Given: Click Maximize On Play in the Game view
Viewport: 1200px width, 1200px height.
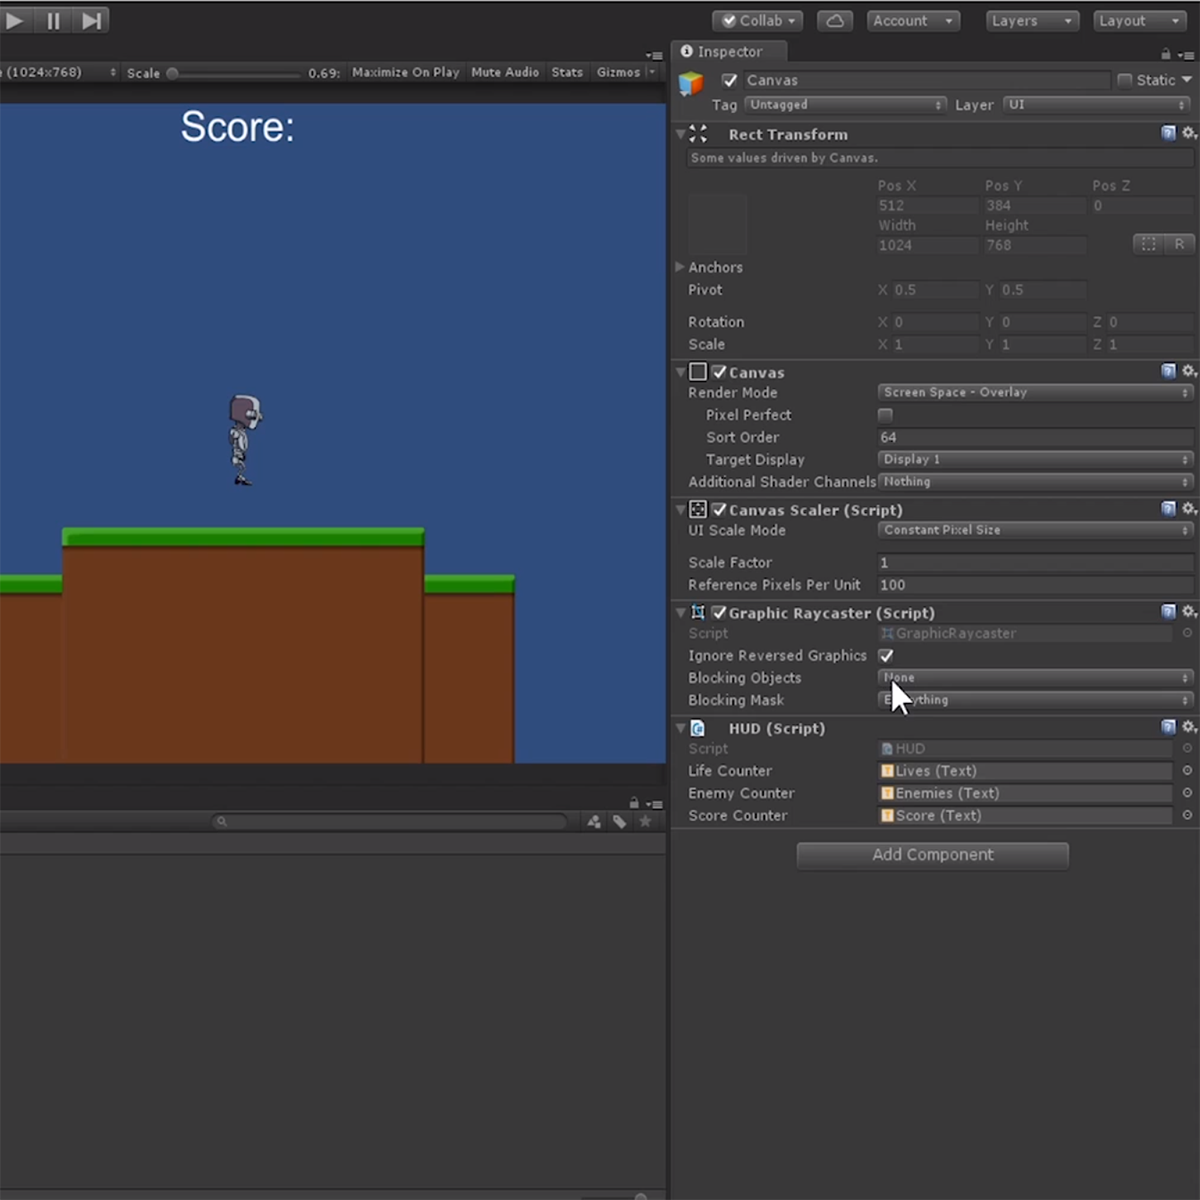Looking at the screenshot, I should (x=405, y=71).
